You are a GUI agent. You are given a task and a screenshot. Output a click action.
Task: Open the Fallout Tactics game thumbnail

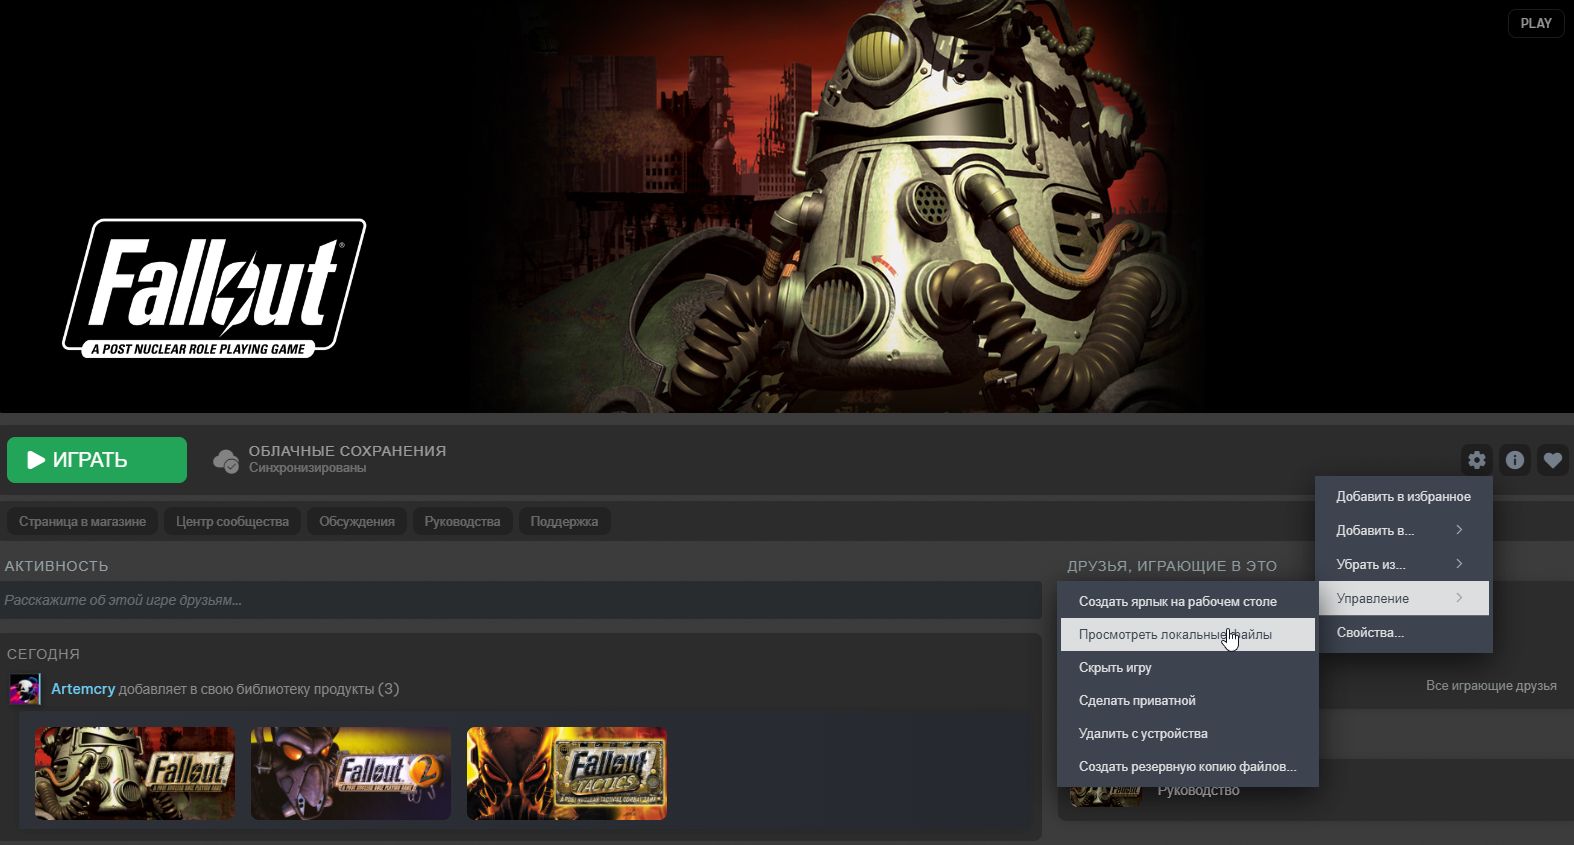(567, 773)
